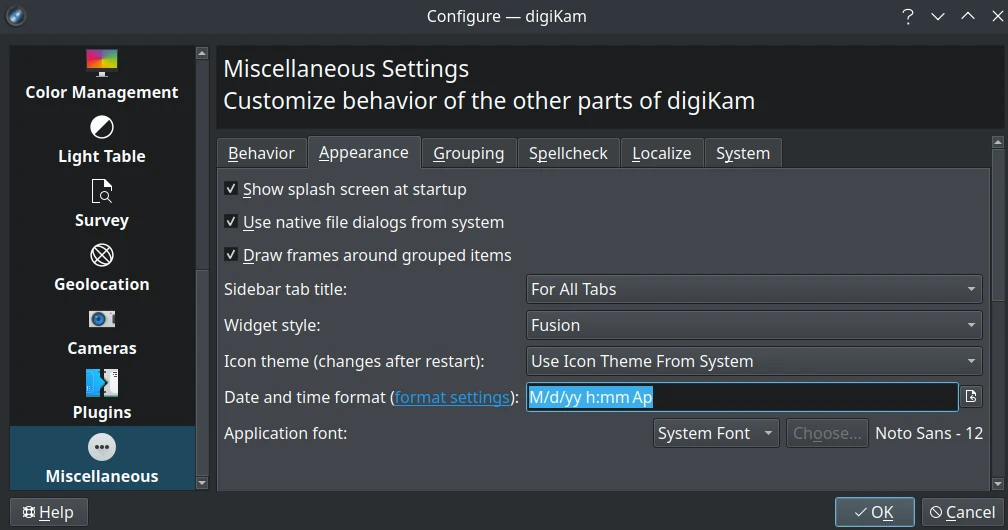
Task: Go to the Geolocation settings icon
Action: point(101,267)
